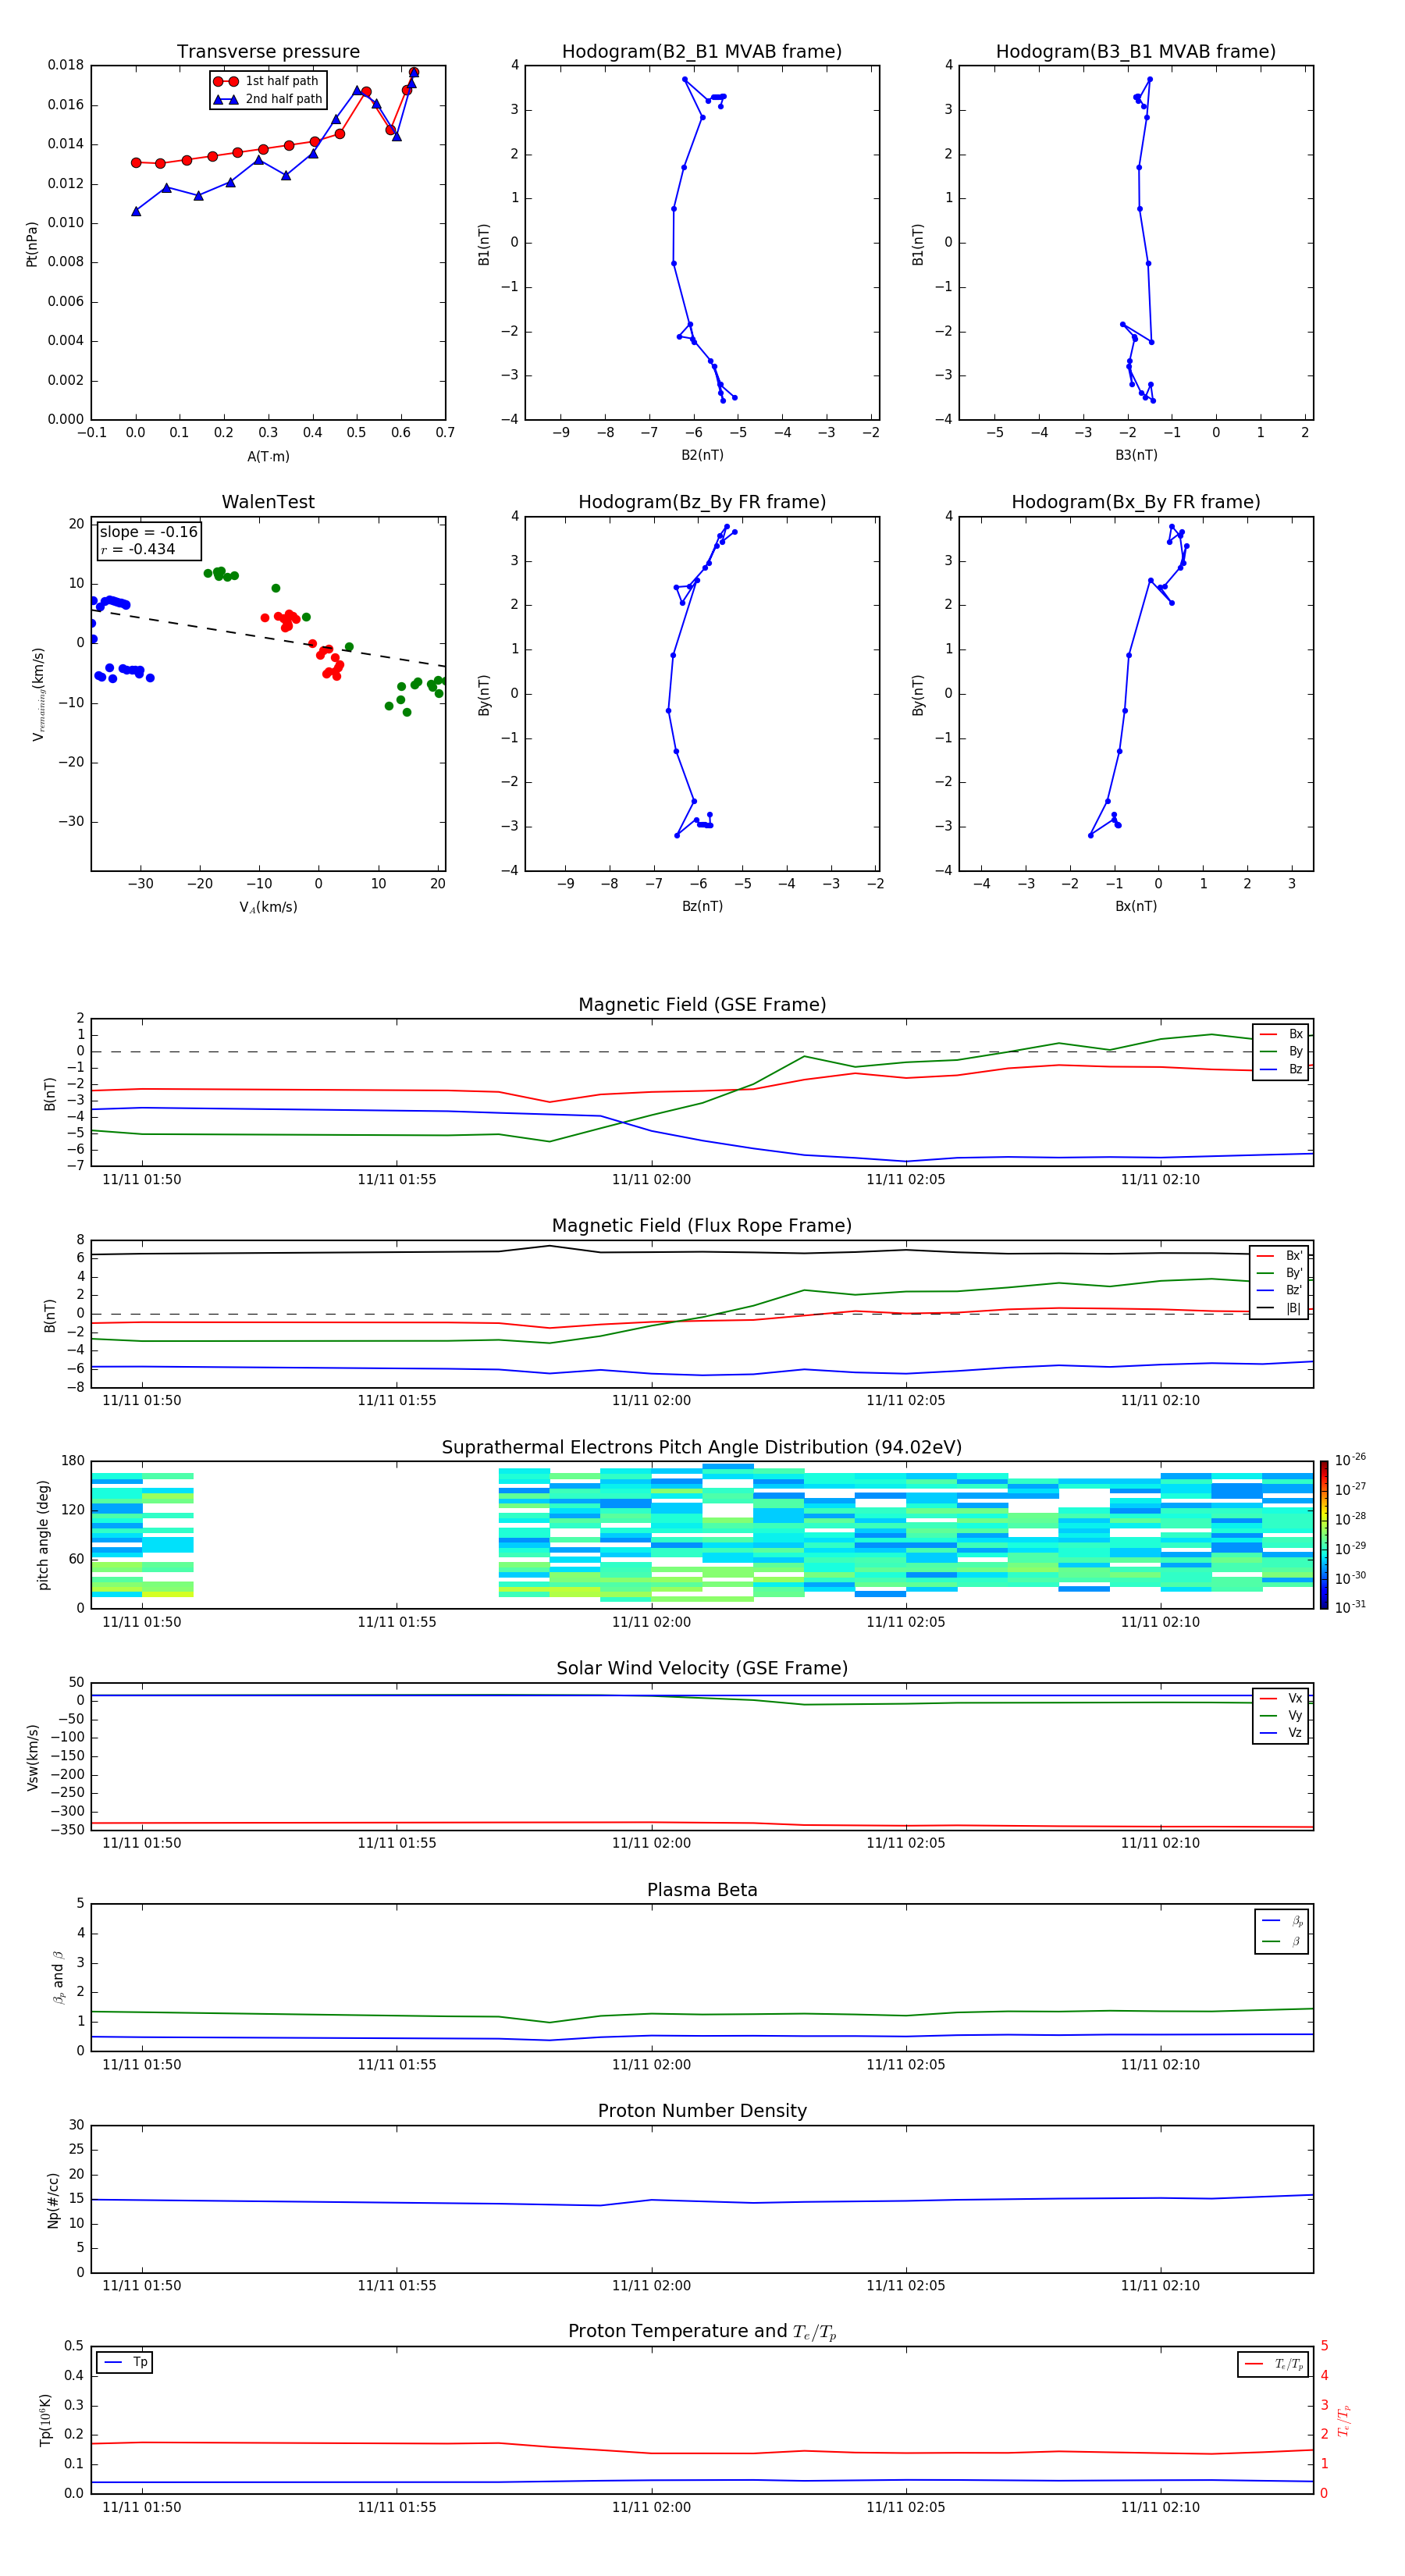This screenshot has width=1405, height=2576.
Task: Click the 'Tp' legend entry
Action: pos(125,2362)
